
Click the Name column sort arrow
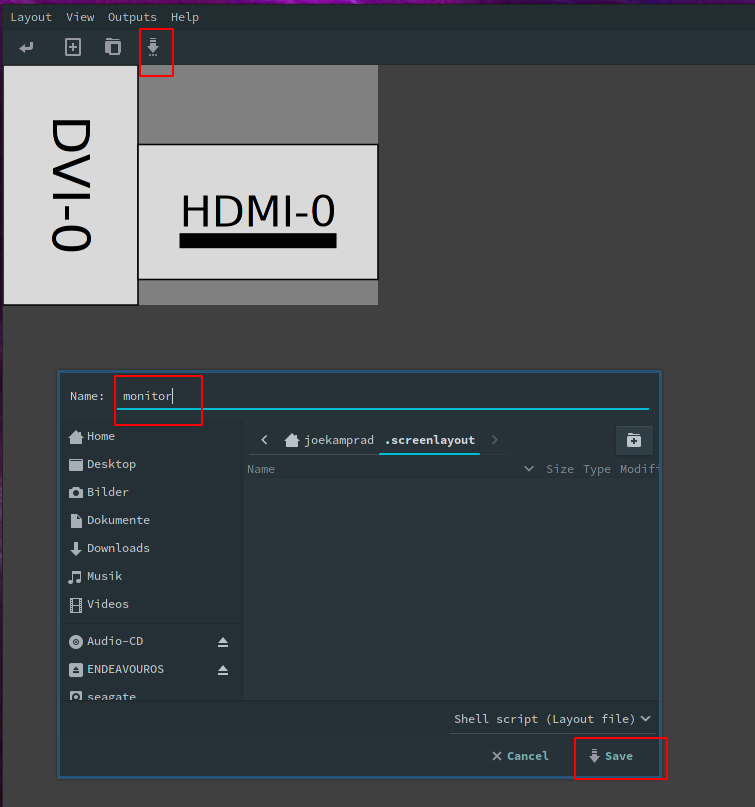[529, 469]
